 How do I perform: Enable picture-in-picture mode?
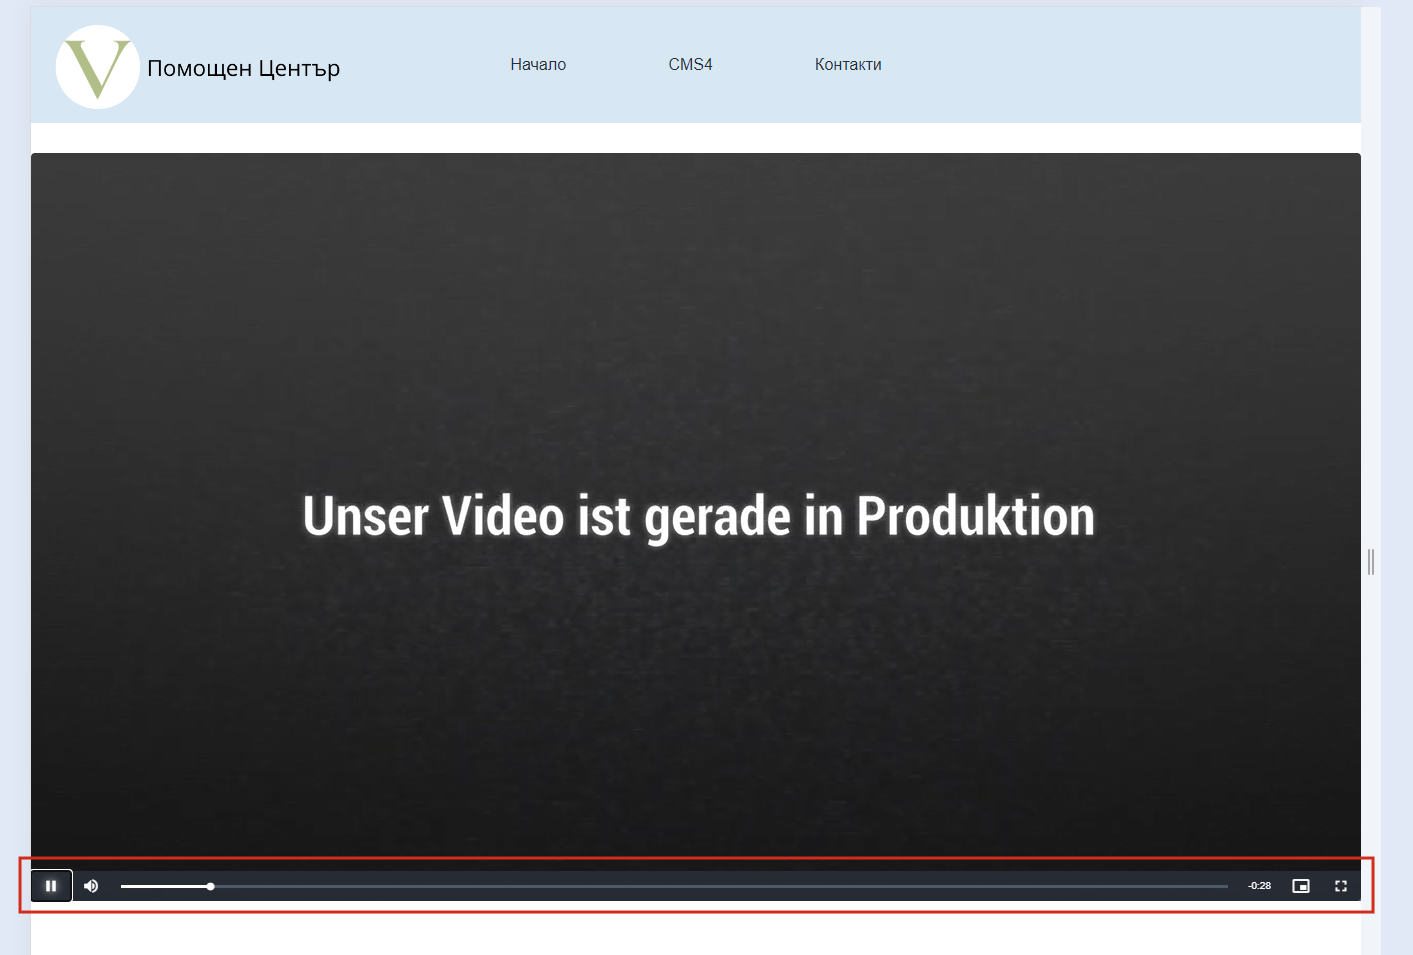(x=1300, y=886)
